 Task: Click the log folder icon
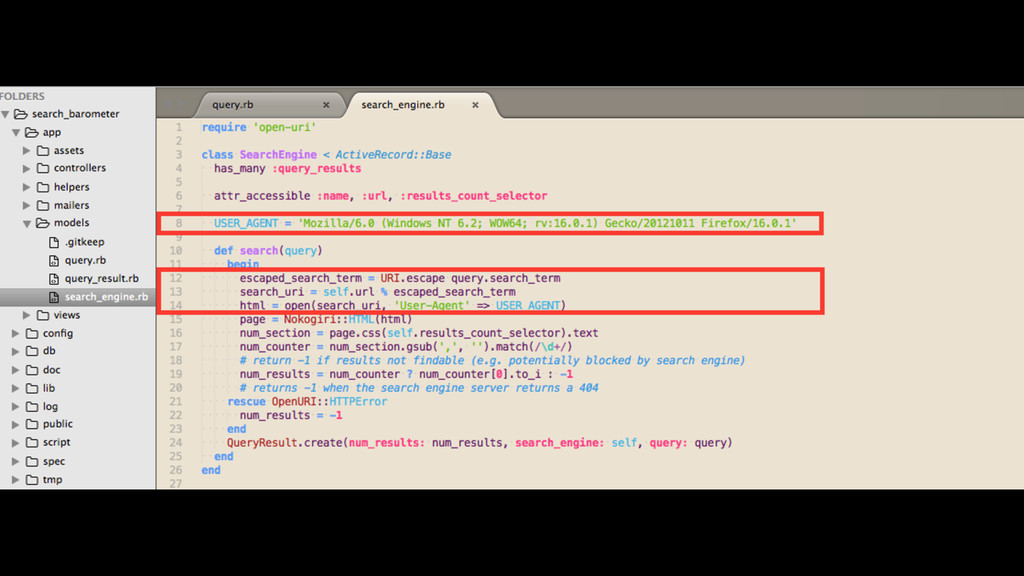[x=32, y=407]
